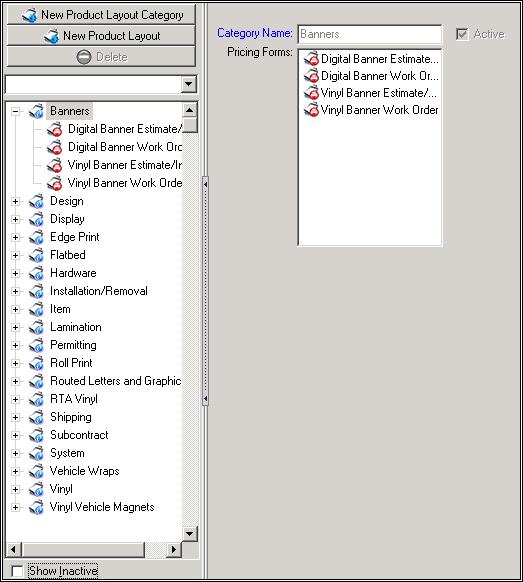
Task: Click the Shipping category icon
Action: 36,417
